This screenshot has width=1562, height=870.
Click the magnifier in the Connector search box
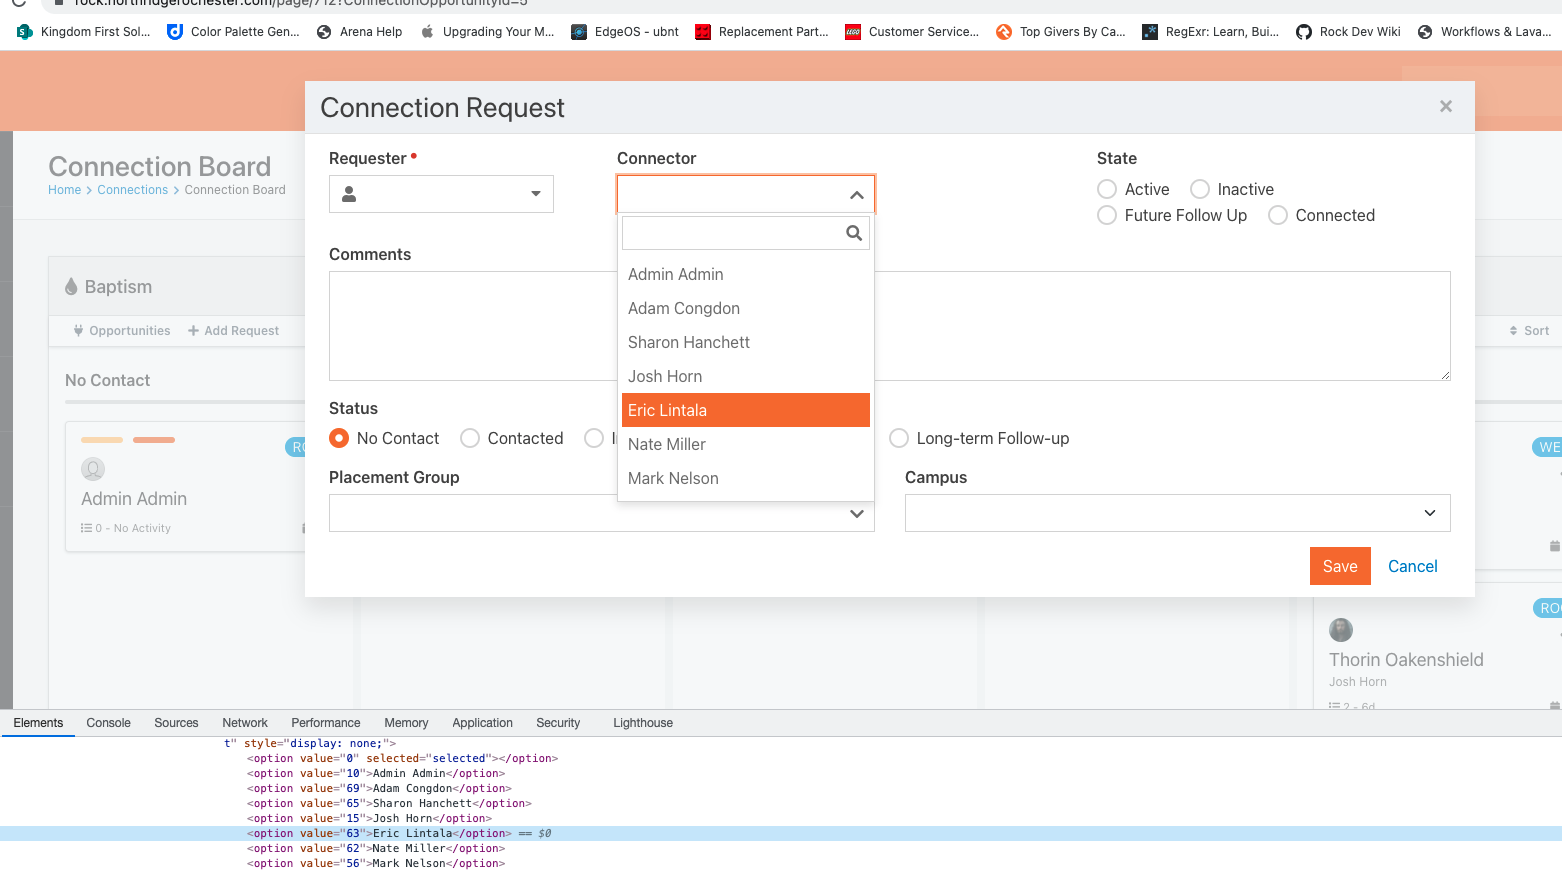[x=853, y=233]
